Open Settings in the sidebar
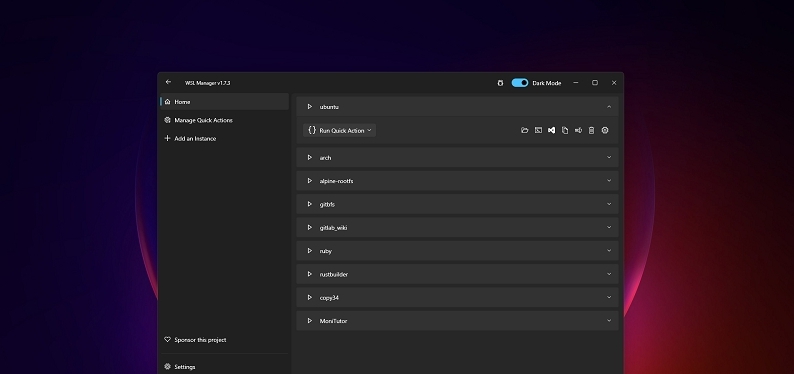The image size is (794, 374). click(224, 367)
